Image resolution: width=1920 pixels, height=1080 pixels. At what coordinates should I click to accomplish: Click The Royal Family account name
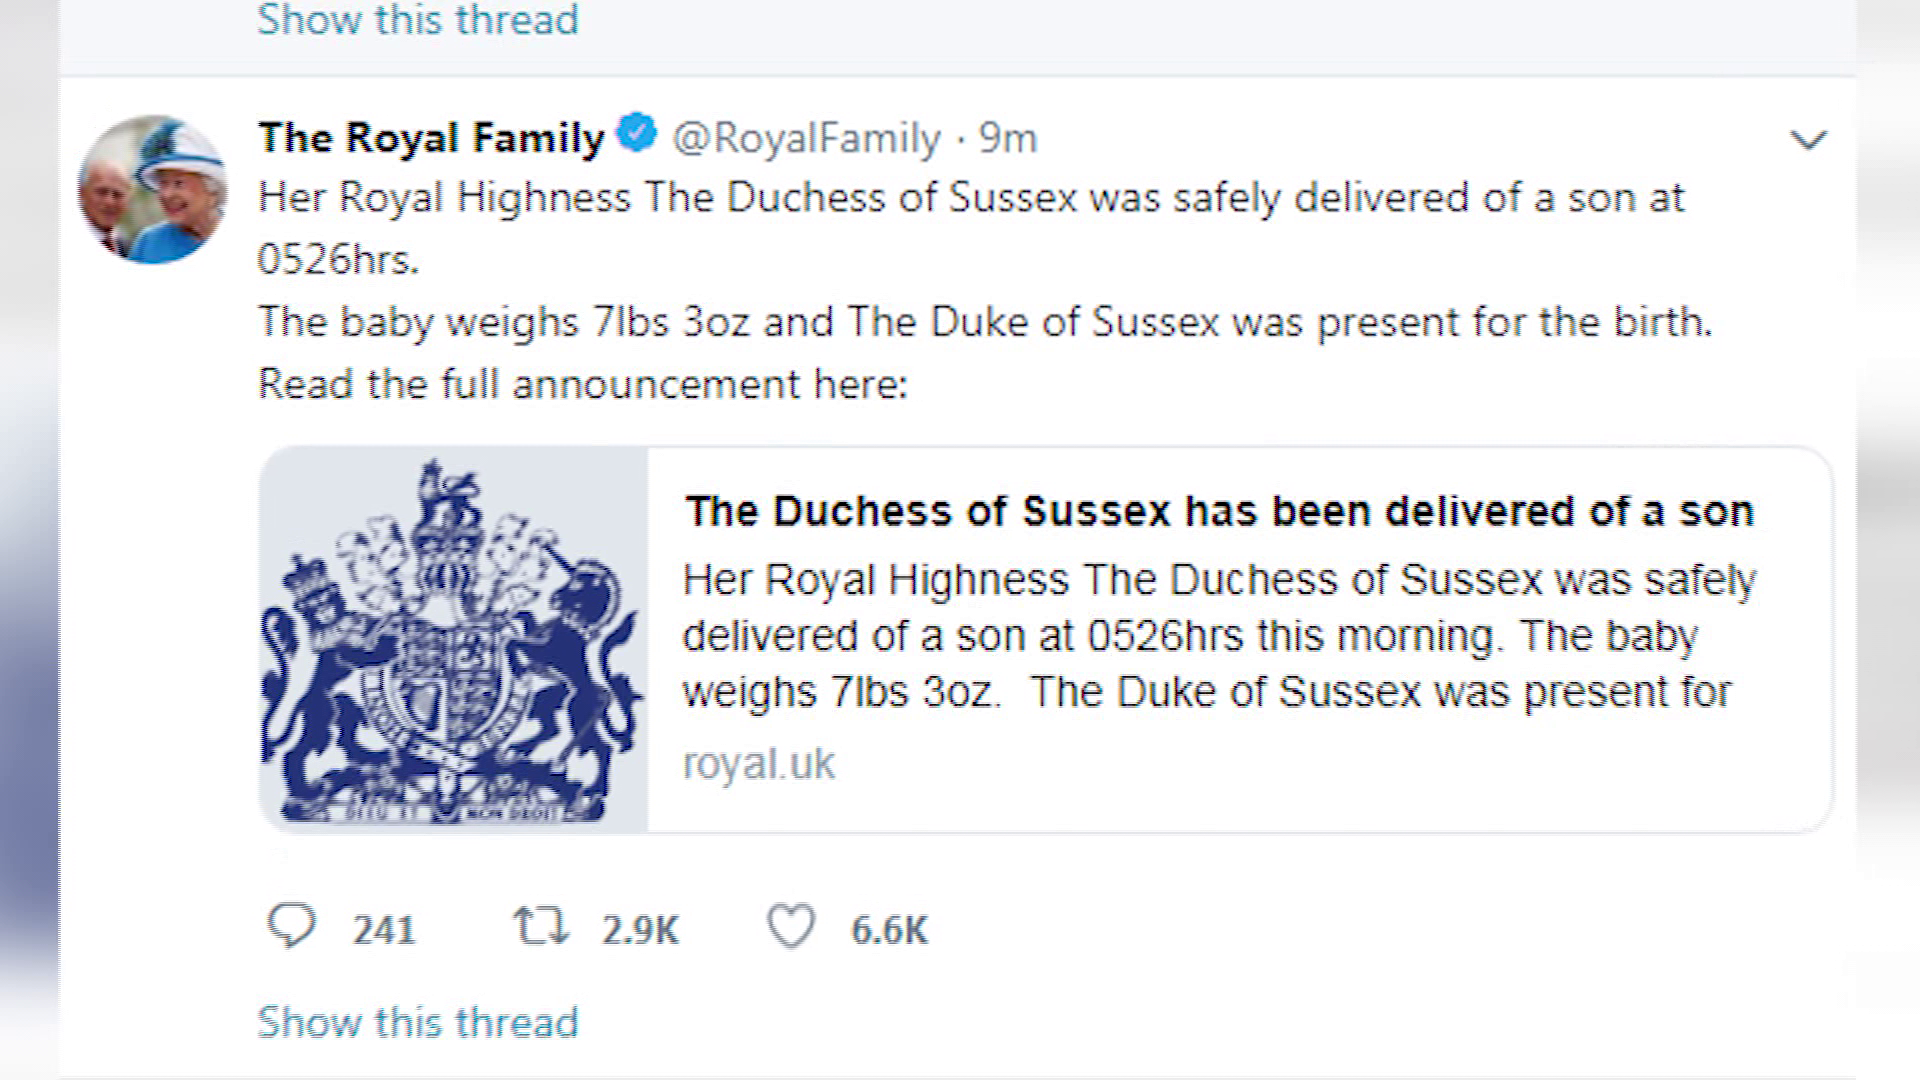pyautogui.click(x=431, y=138)
